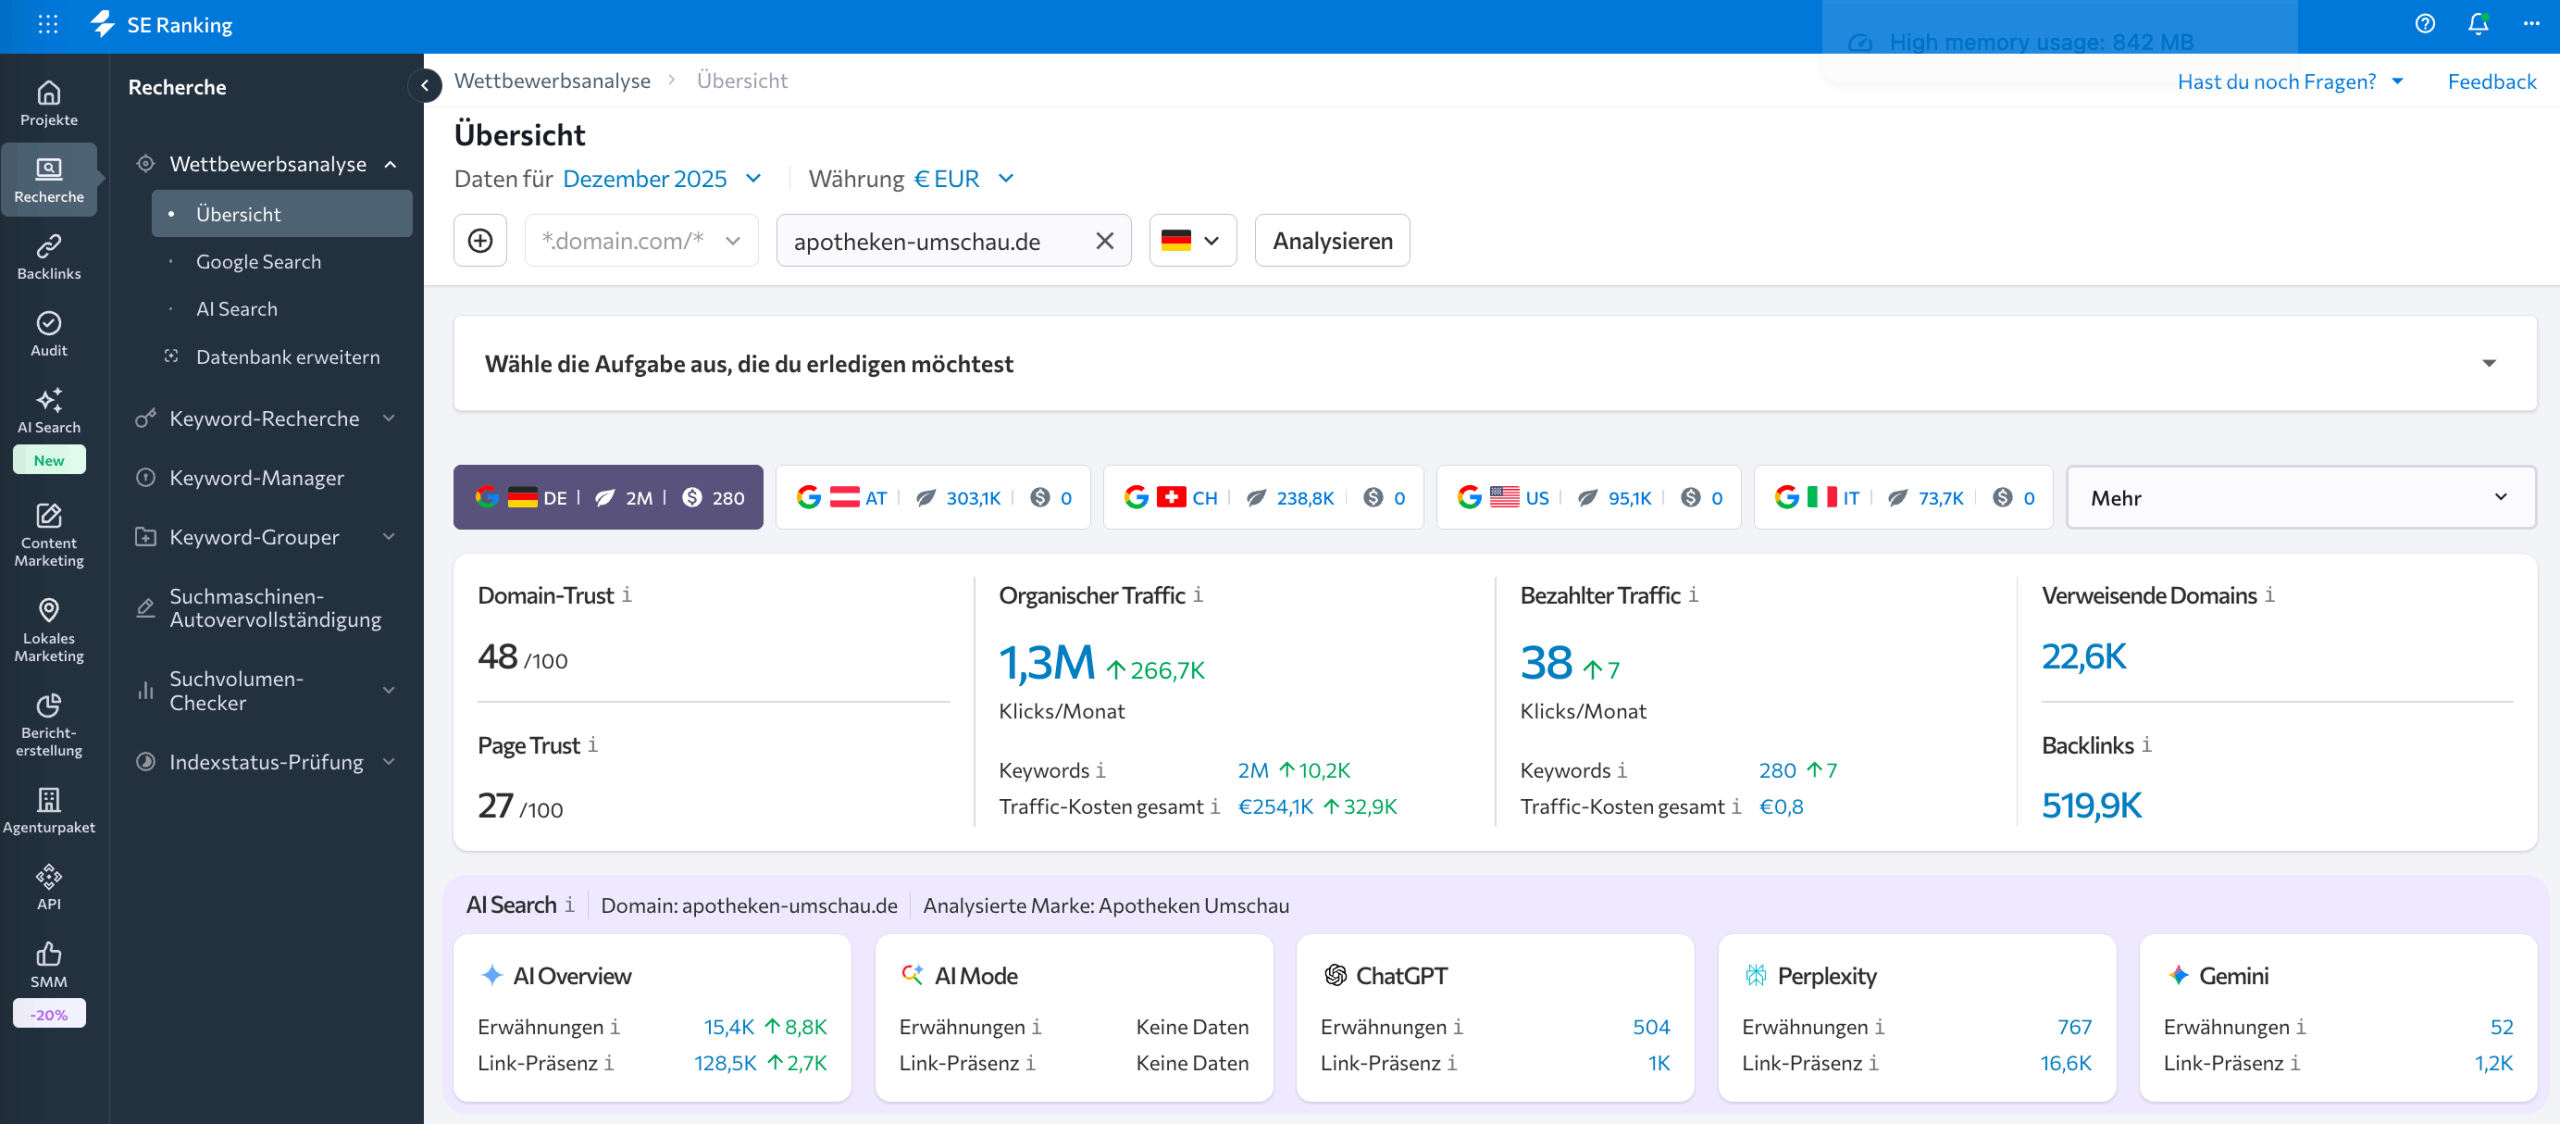Image resolution: width=2560 pixels, height=1124 pixels.
Task: Open the Recherche section in the sidebar
Action: 49,178
